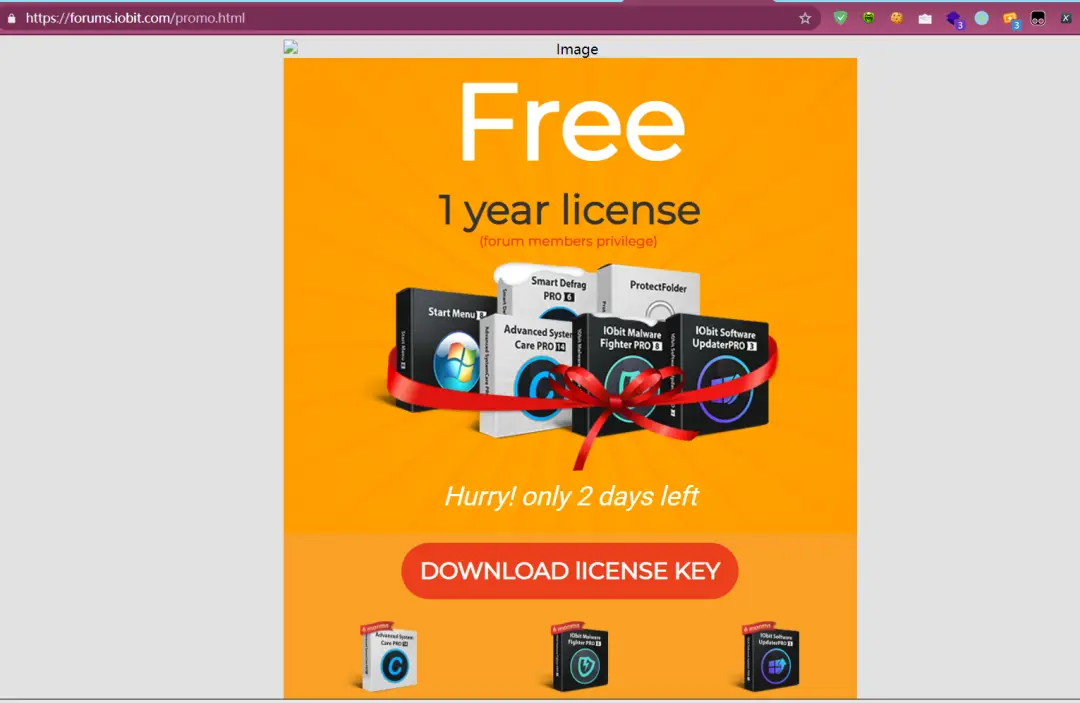Select the 6-month IObit Software Updater thumbnail

pos(771,657)
